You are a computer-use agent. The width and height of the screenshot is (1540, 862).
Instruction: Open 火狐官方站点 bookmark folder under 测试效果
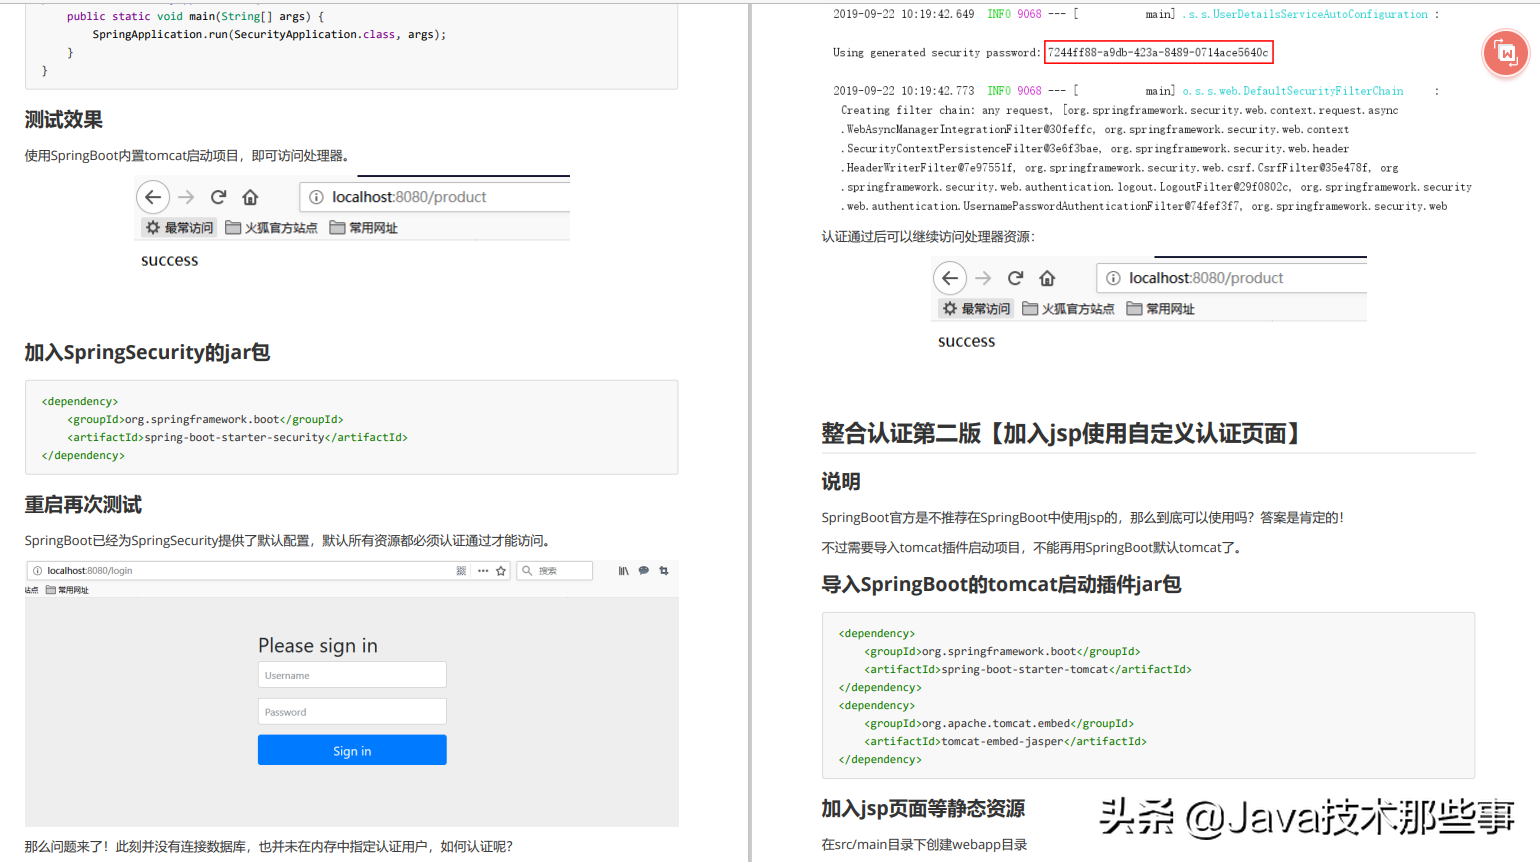pyautogui.click(x=271, y=228)
